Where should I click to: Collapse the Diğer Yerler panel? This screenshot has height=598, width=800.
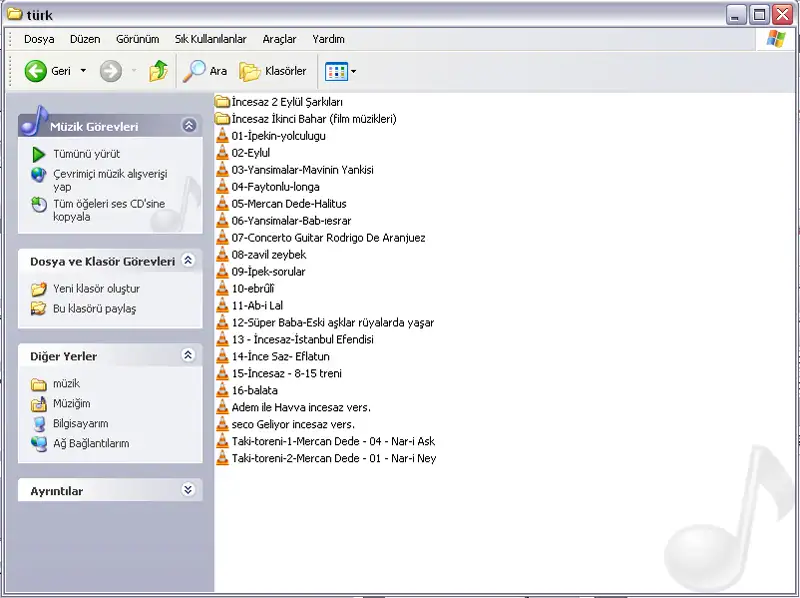point(188,355)
